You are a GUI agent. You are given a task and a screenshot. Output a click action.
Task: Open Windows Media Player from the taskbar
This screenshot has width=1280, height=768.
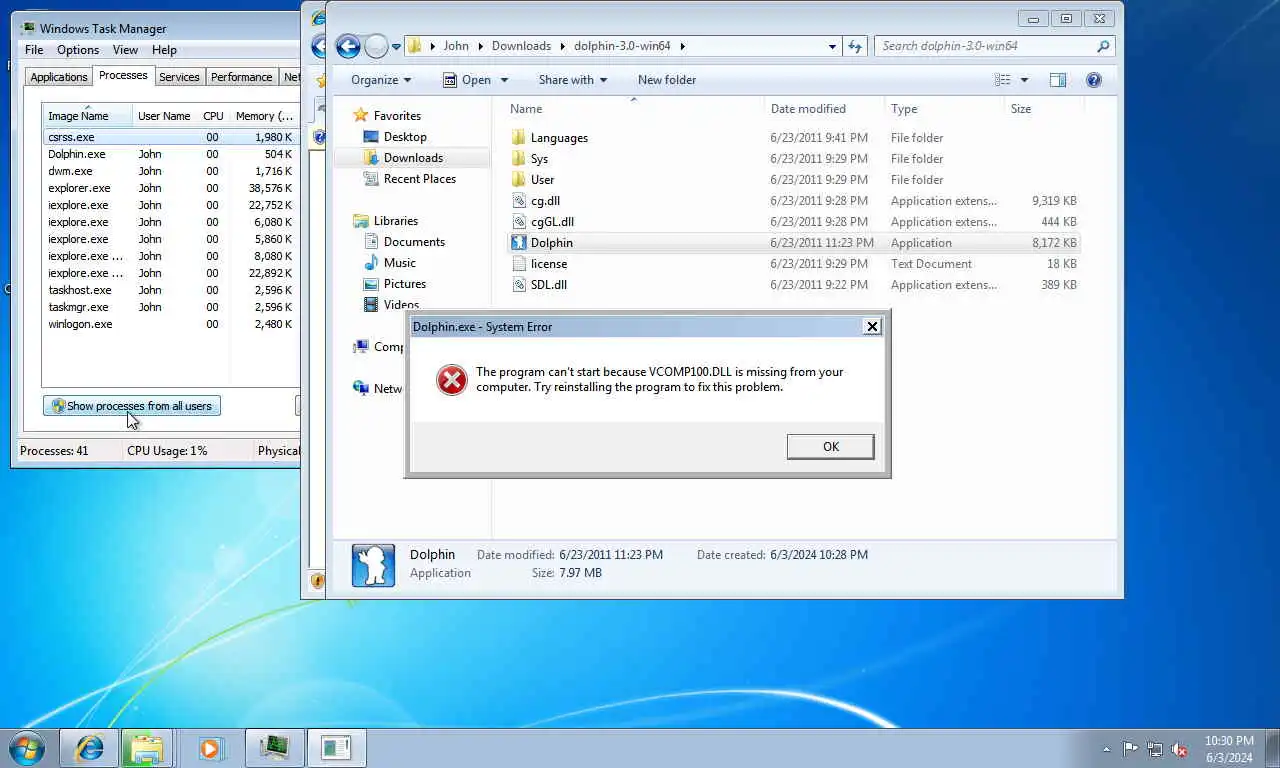point(210,748)
